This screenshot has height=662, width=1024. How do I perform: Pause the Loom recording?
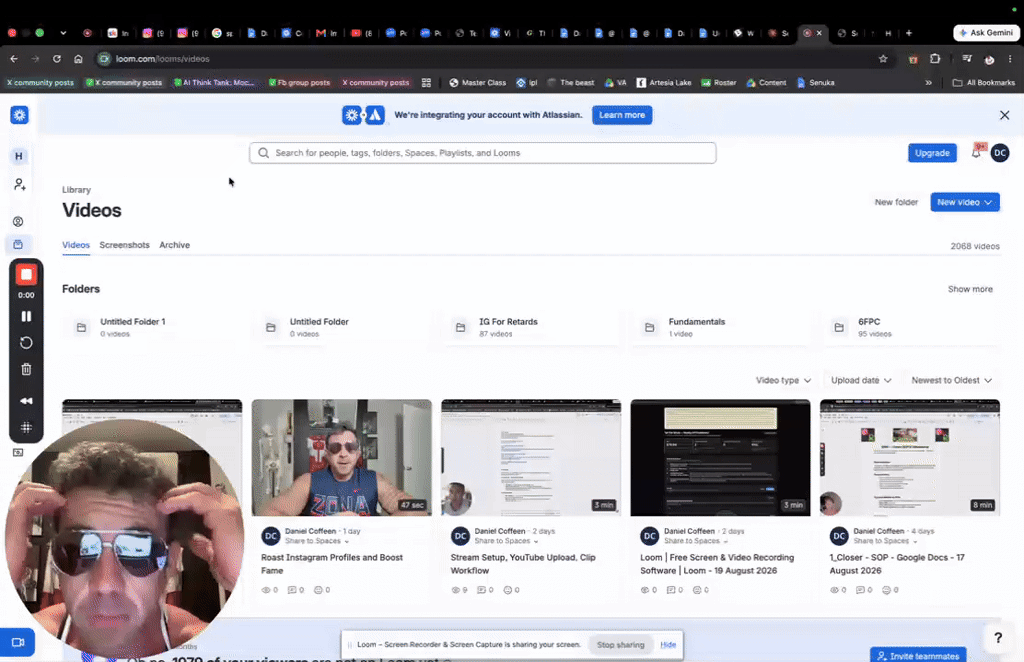click(26, 316)
